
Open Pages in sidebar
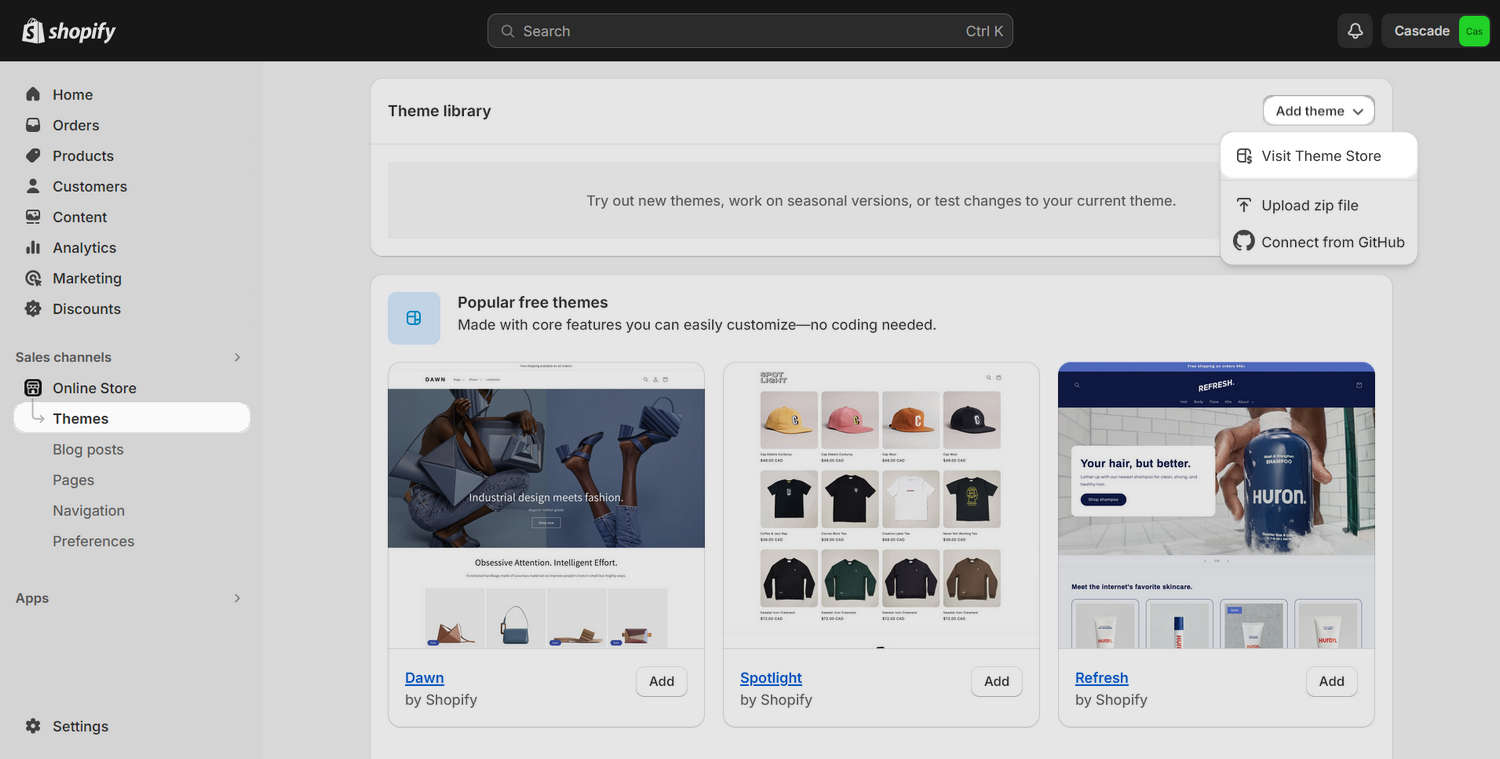click(x=73, y=480)
